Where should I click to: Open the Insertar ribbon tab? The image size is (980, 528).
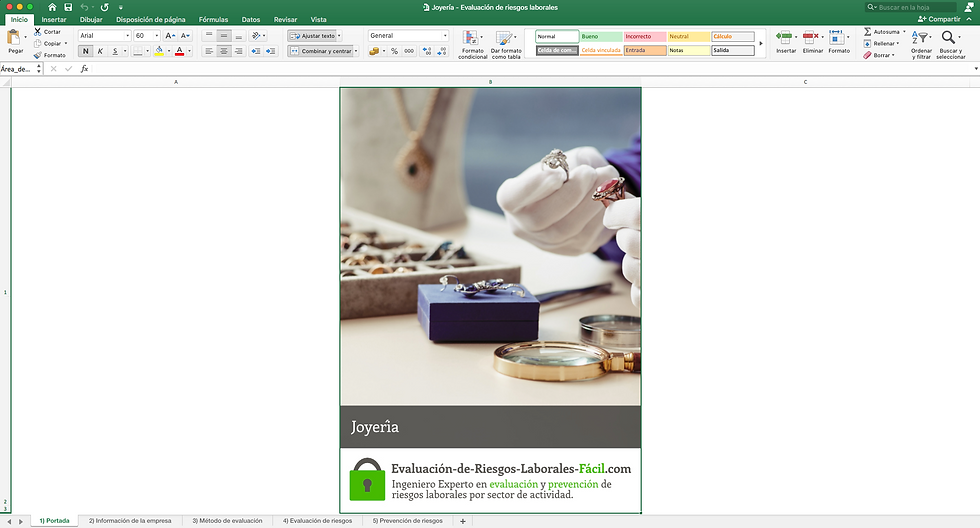(54, 19)
